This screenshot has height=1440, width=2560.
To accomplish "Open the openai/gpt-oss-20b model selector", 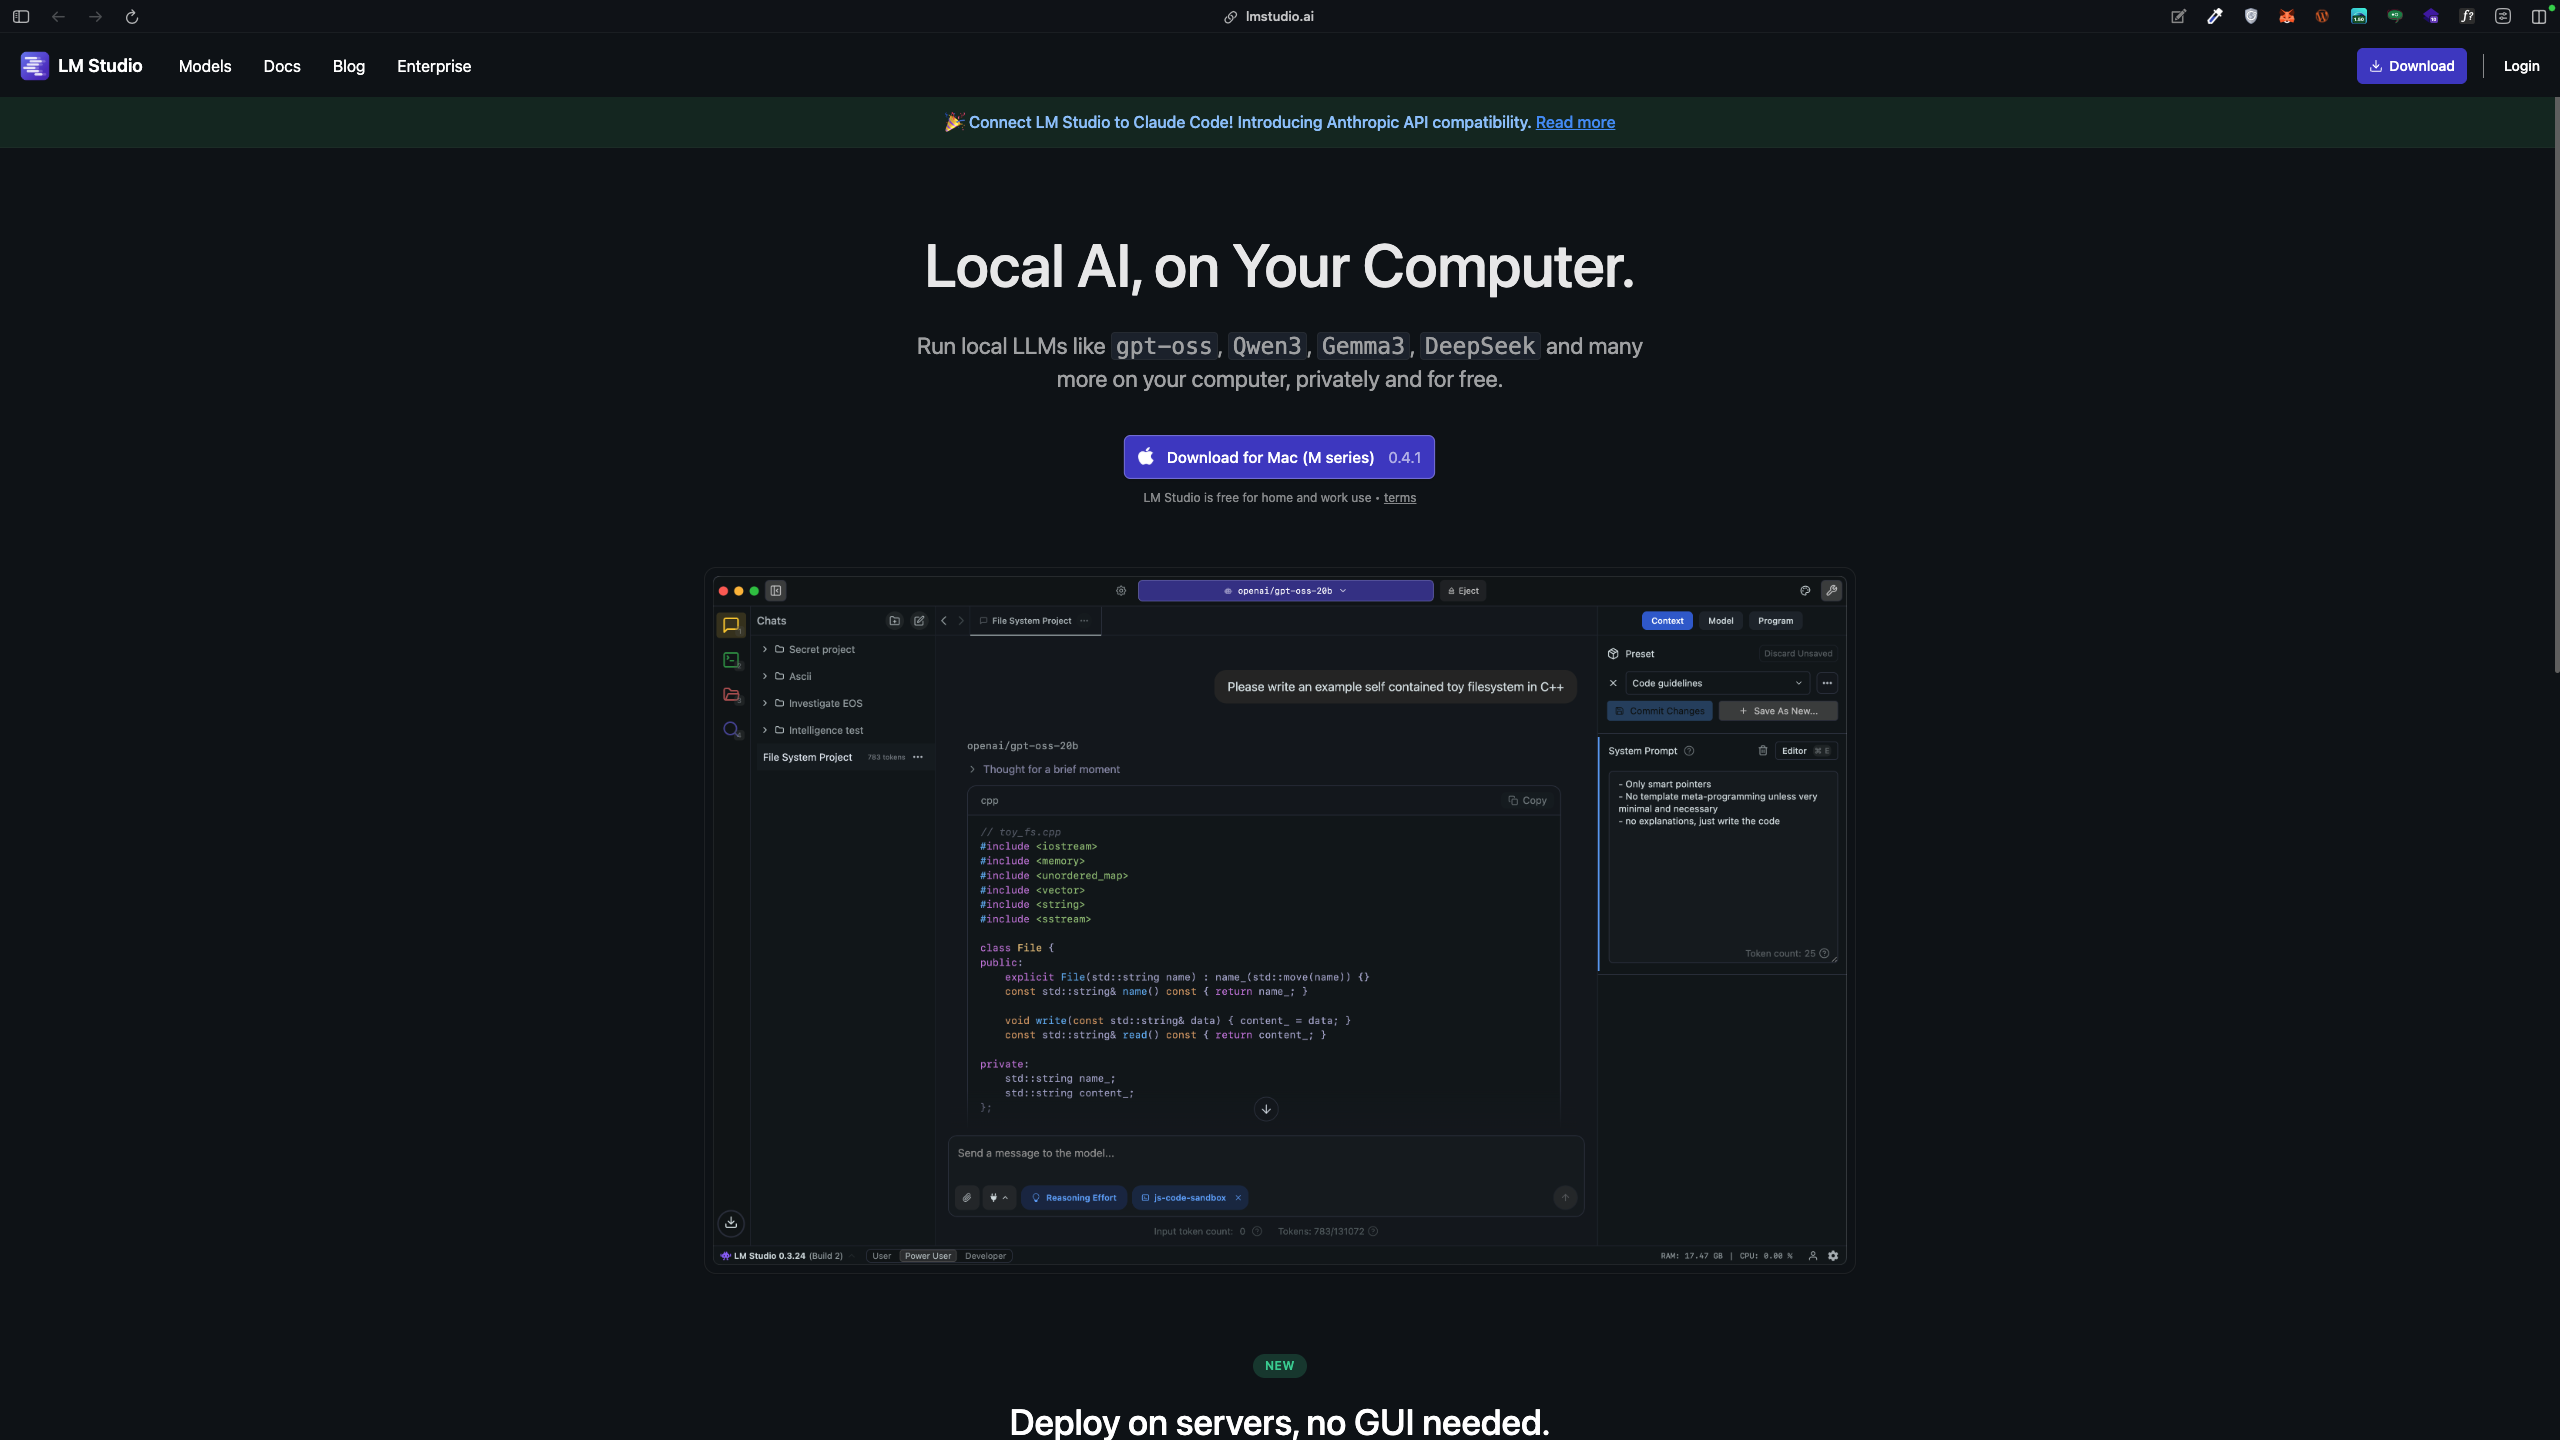I will 1285,591.
